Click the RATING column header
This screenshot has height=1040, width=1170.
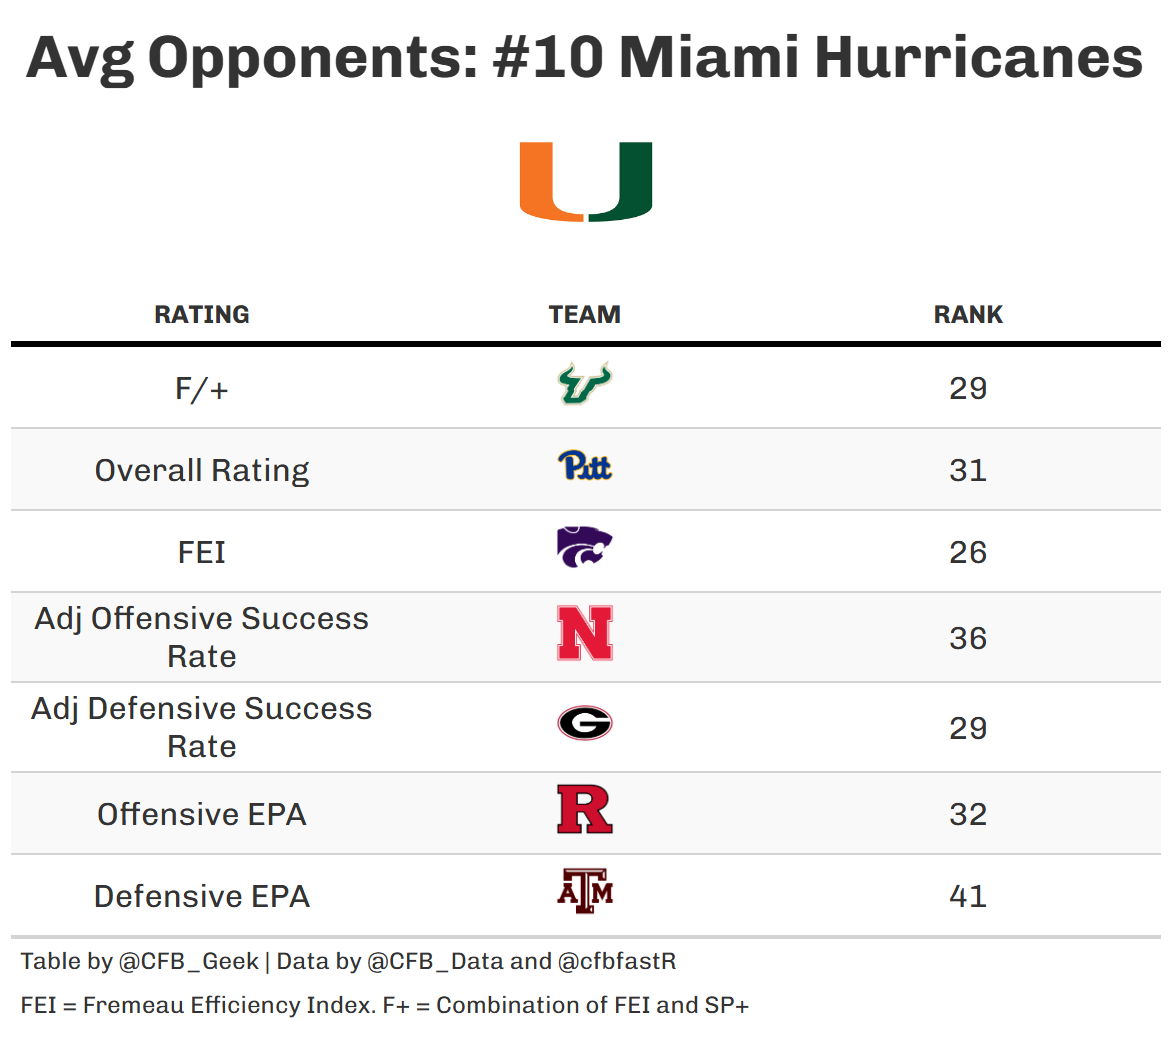(x=202, y=314)
